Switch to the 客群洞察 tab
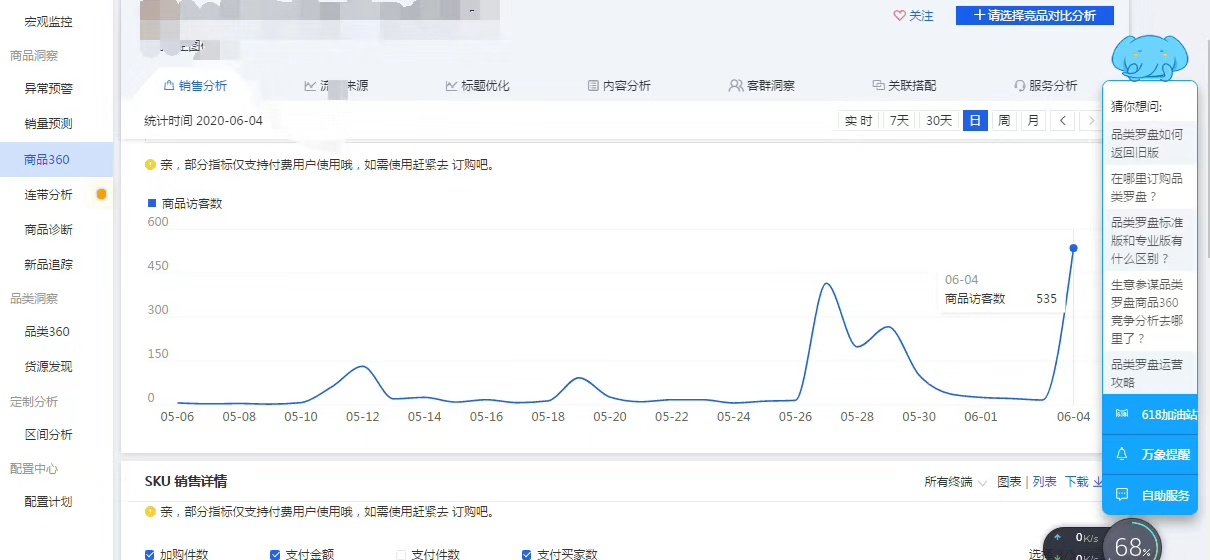Image resolution: width=1210 pixels, height=560 pixels. pyautogui.click(x=762, y=86)
